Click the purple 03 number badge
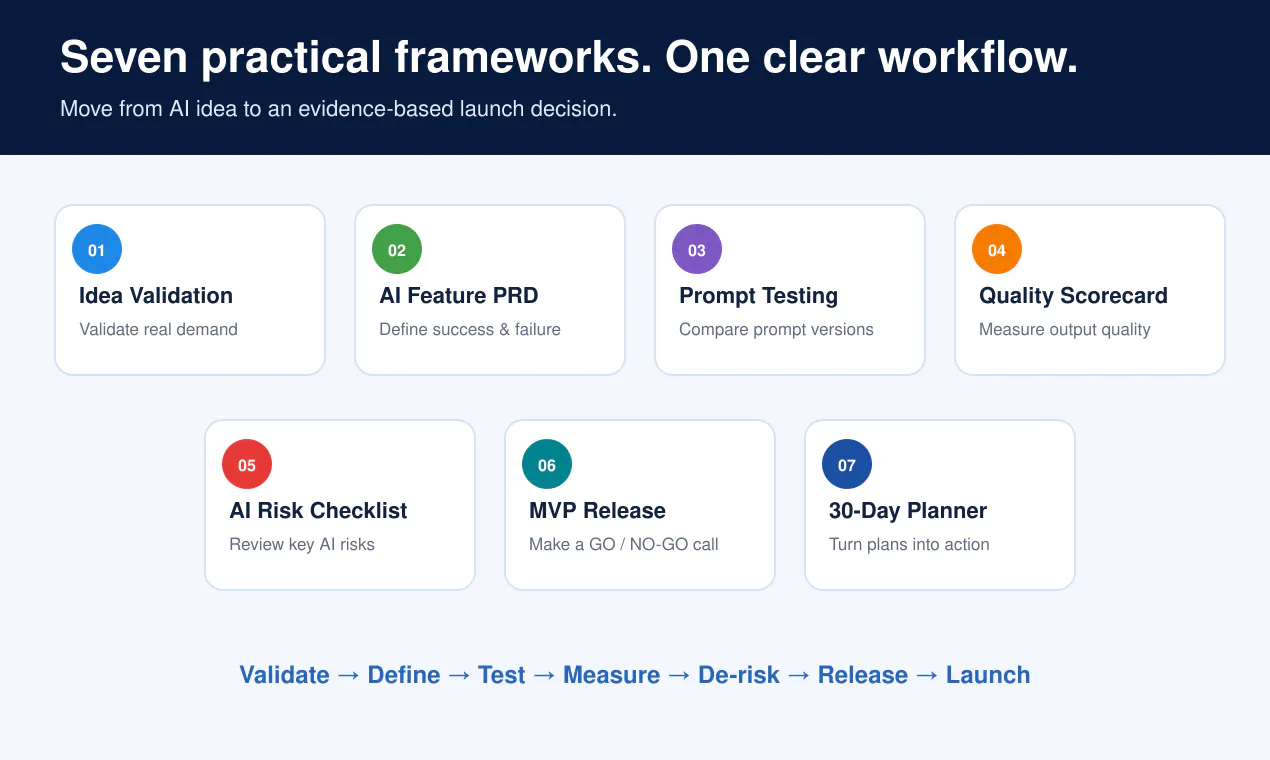 (x=697, y=250)
